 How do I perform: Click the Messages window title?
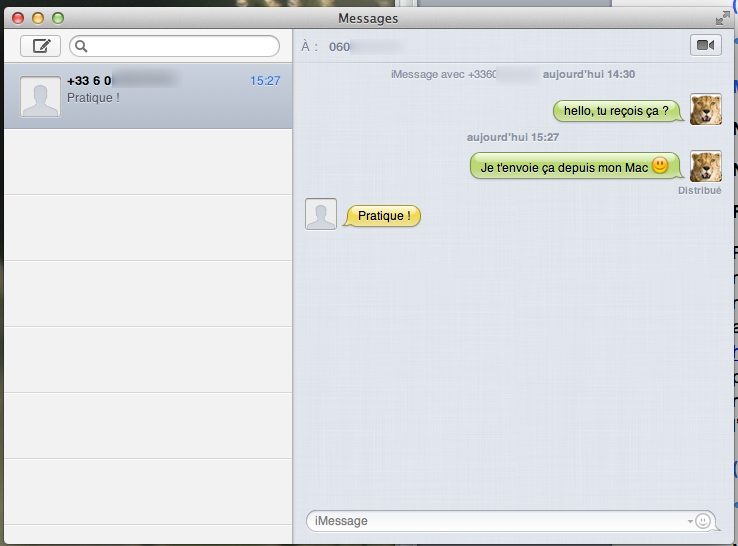tap(368, 19)
